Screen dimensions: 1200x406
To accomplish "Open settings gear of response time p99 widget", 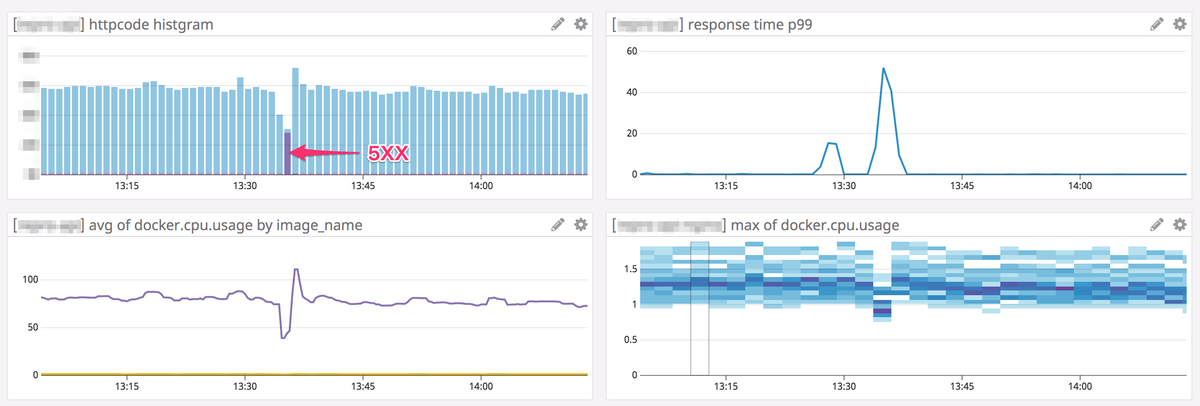I will [x=1180, y=24].
